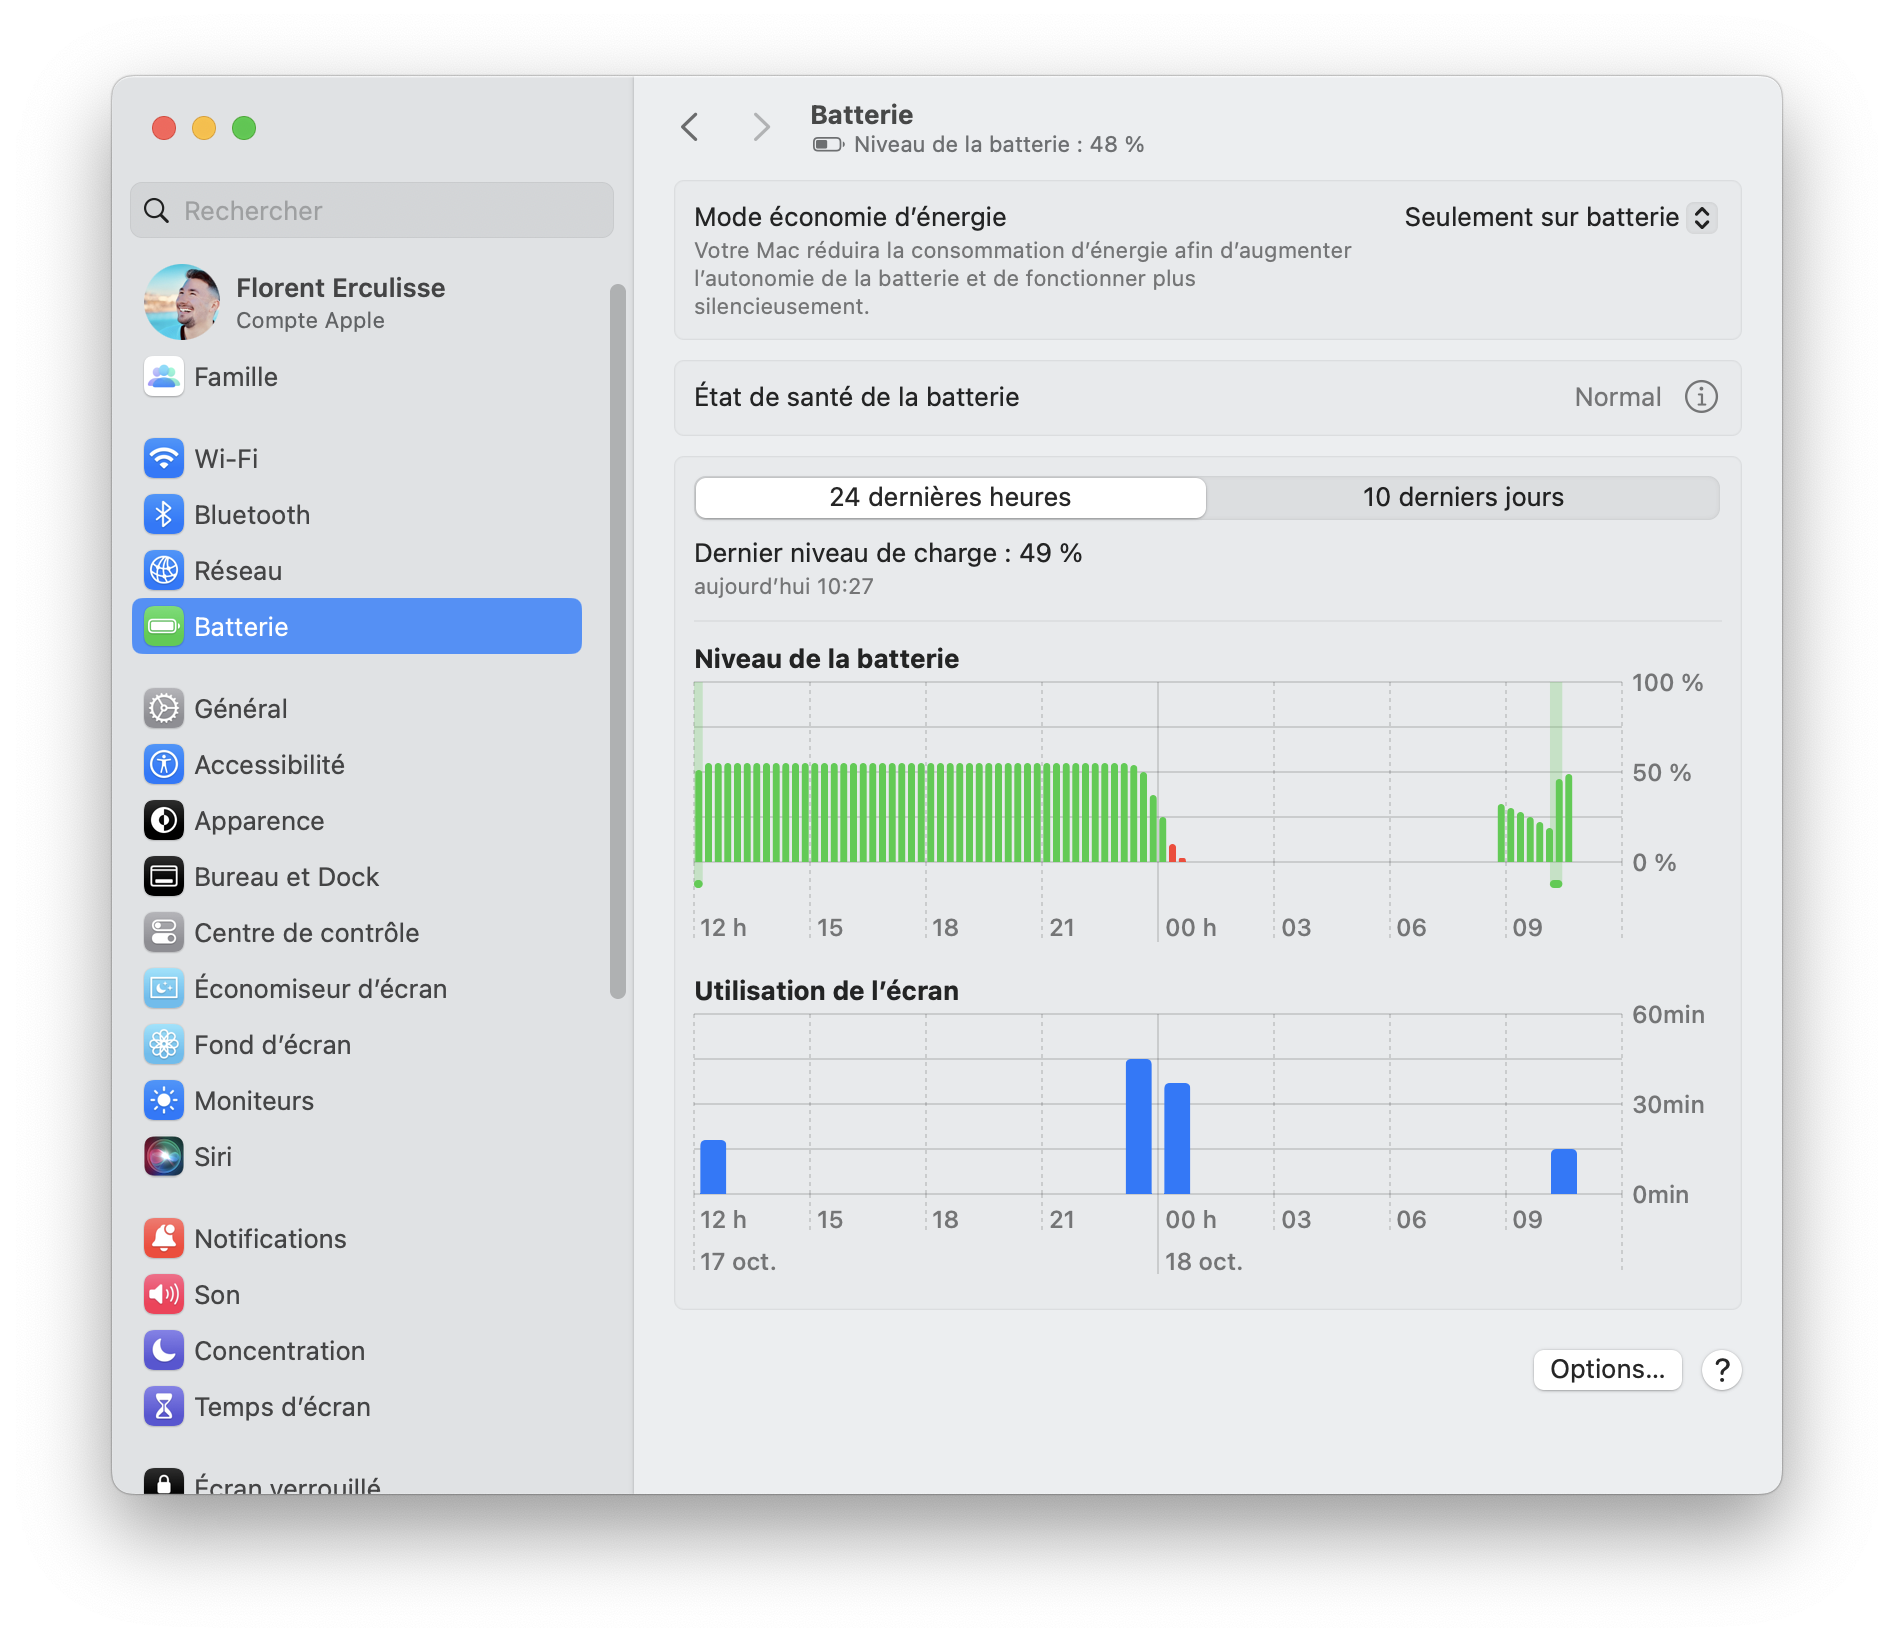This screenshot has height=1642, width=1894.
Task: Open the Centre de contrôle icon
Action: [x=164, y=933]
